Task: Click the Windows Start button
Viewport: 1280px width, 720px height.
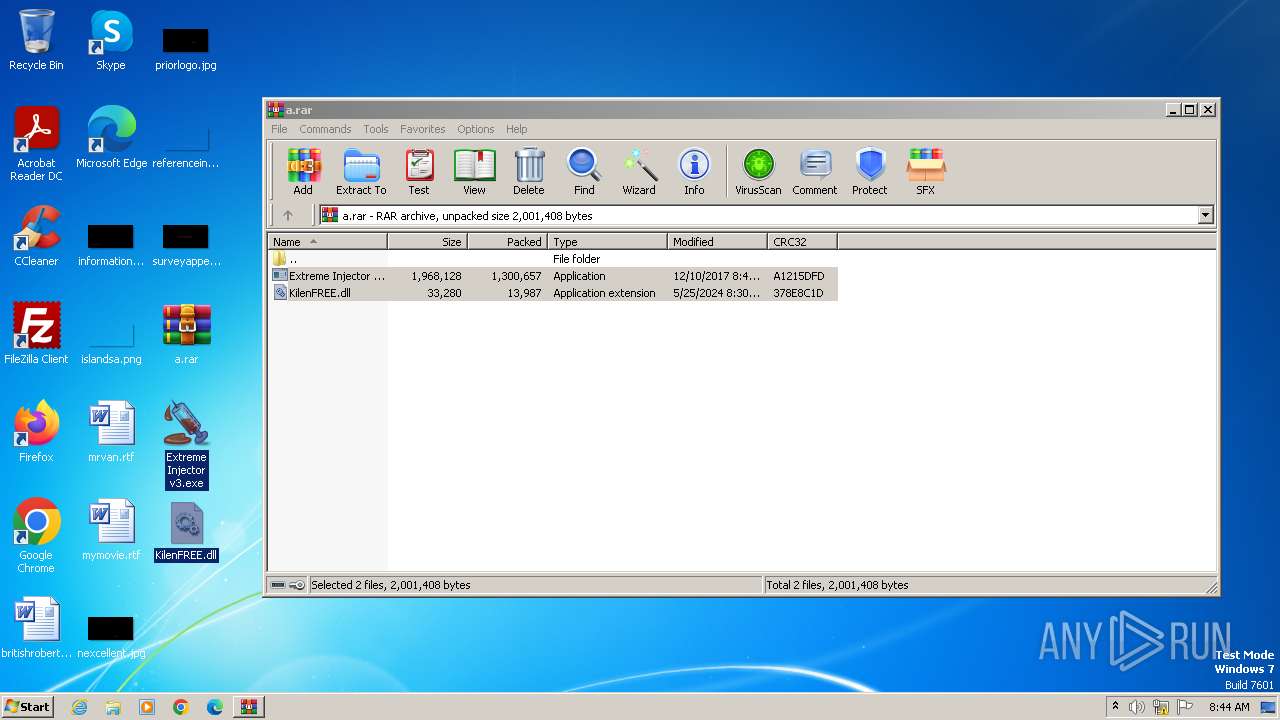Action: pyautogui.click(x=28, y=706)
